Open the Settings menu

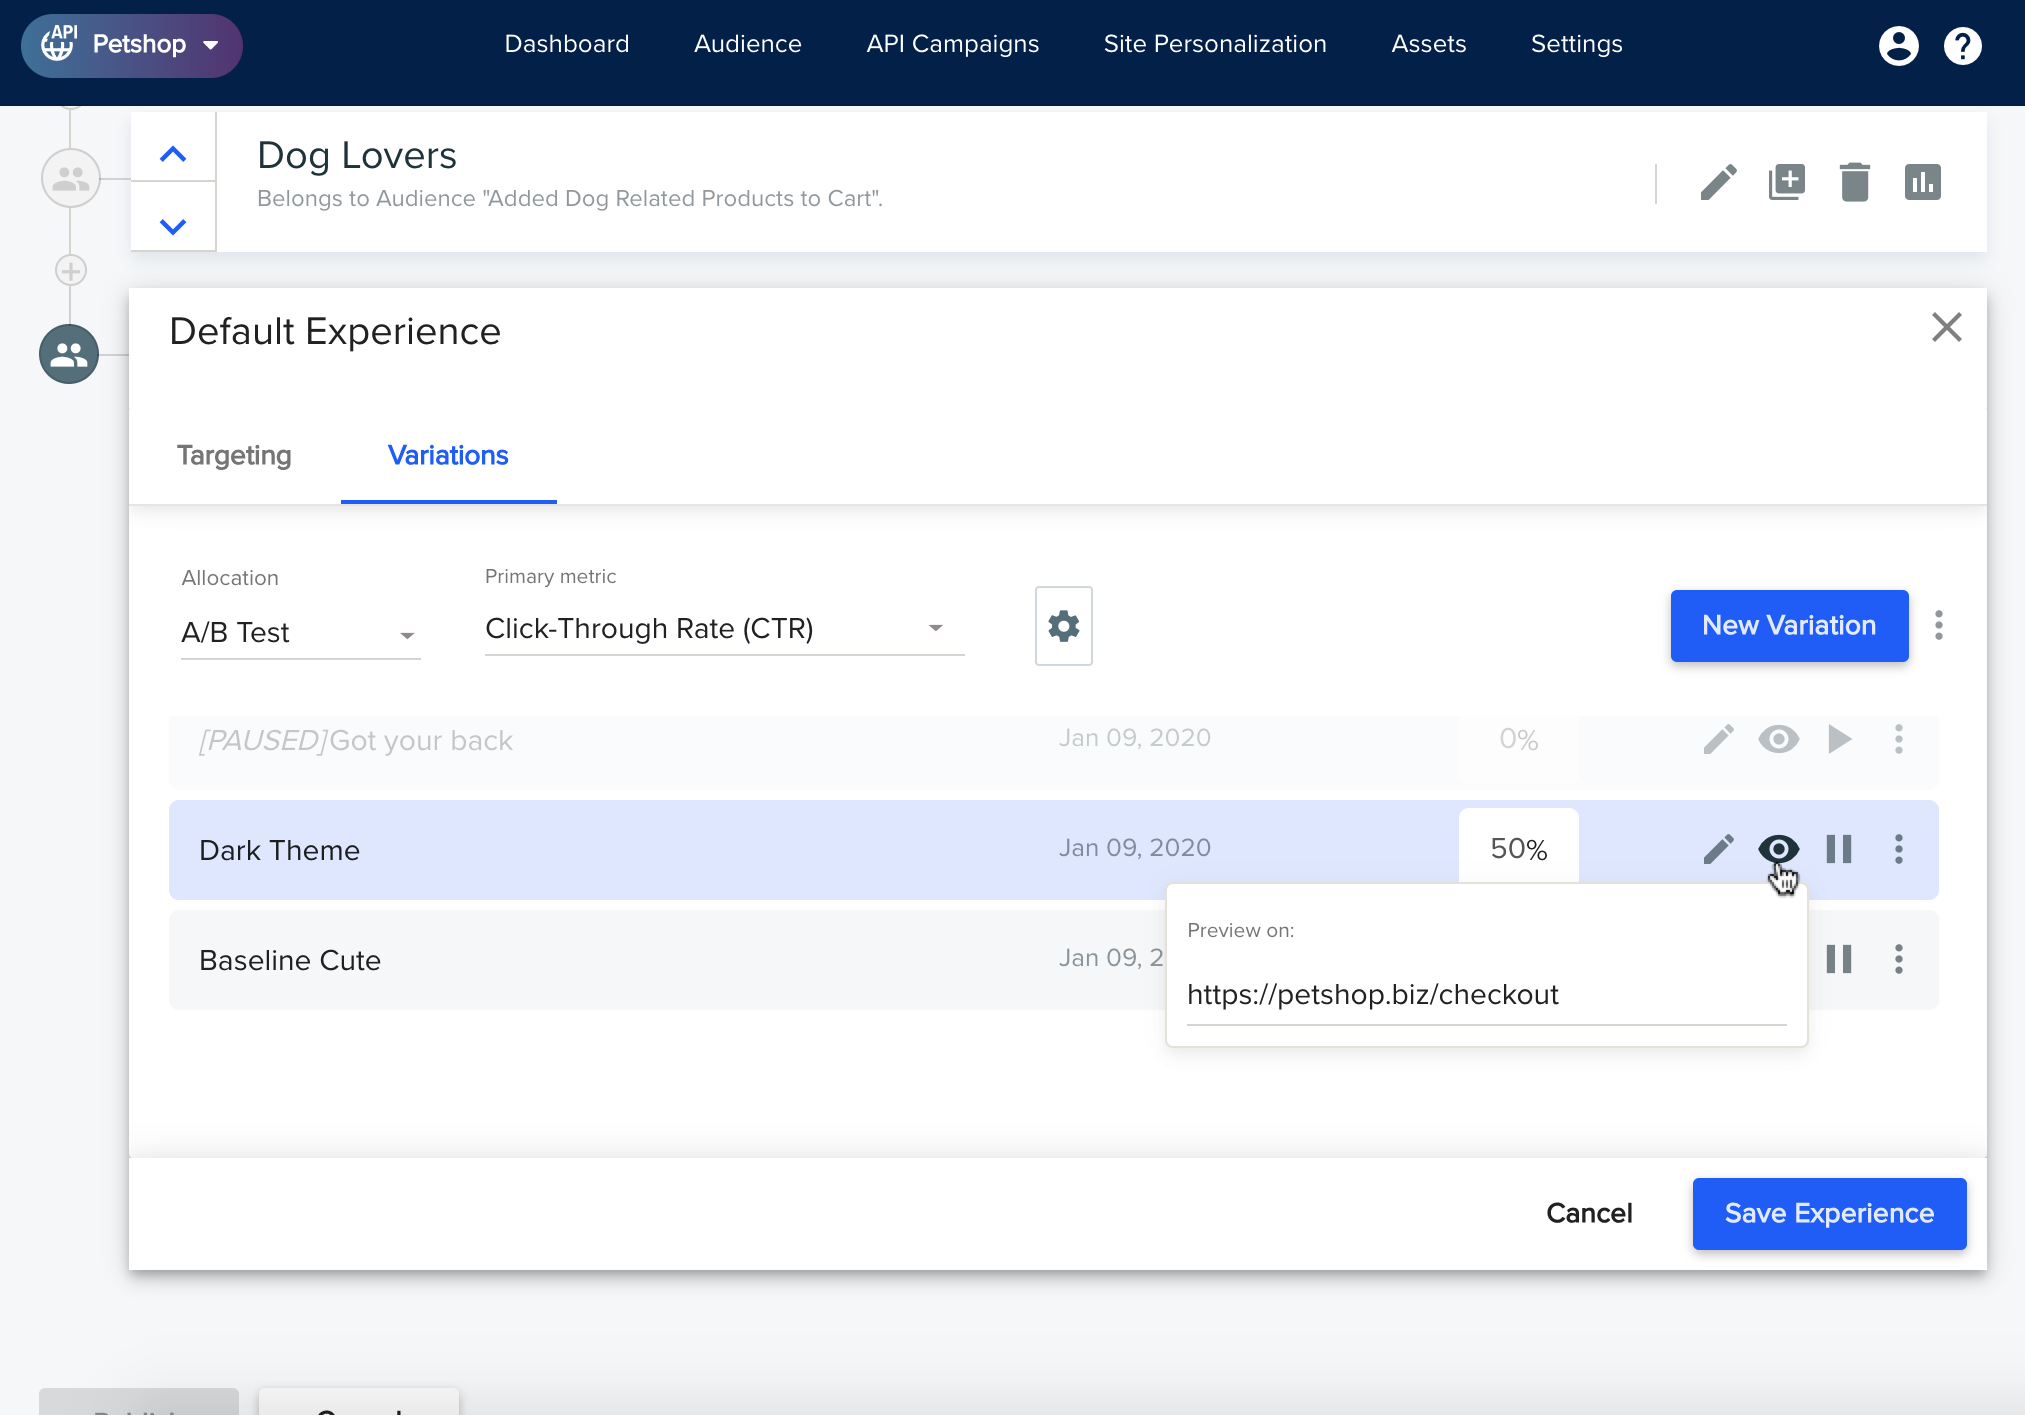[1576, 44]
